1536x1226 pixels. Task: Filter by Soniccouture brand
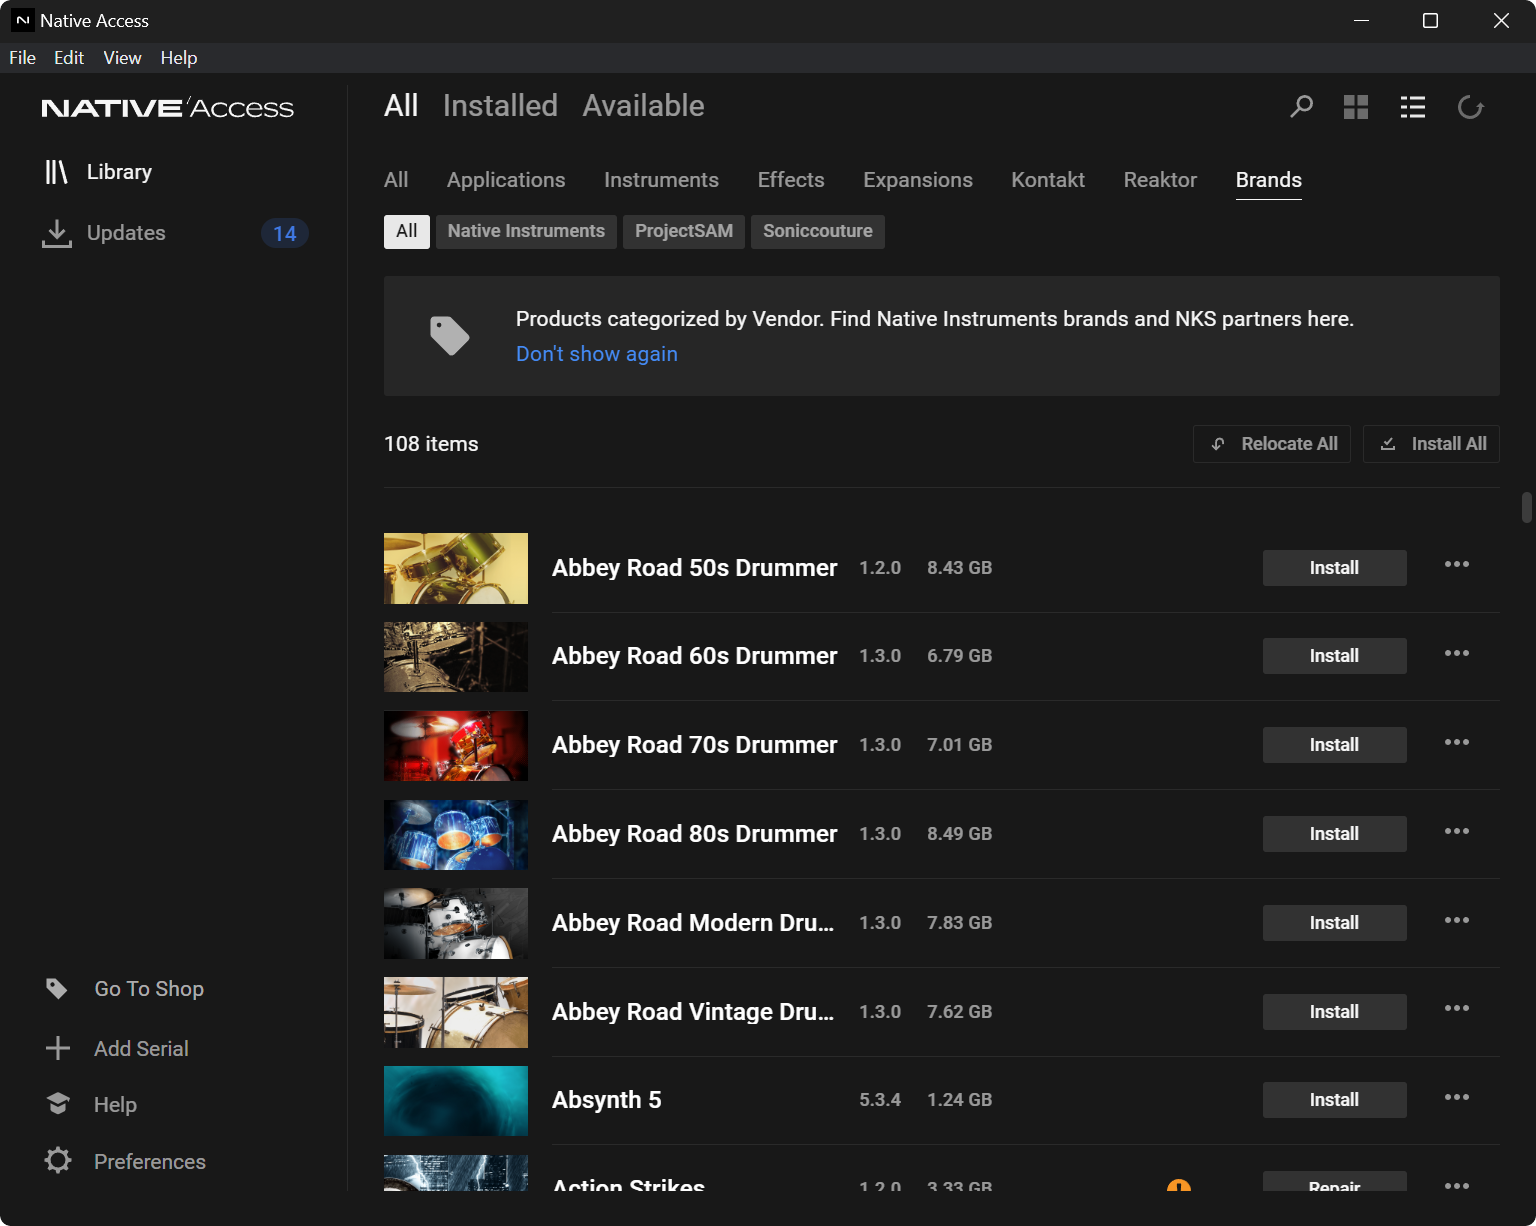(x=818, y=231)
